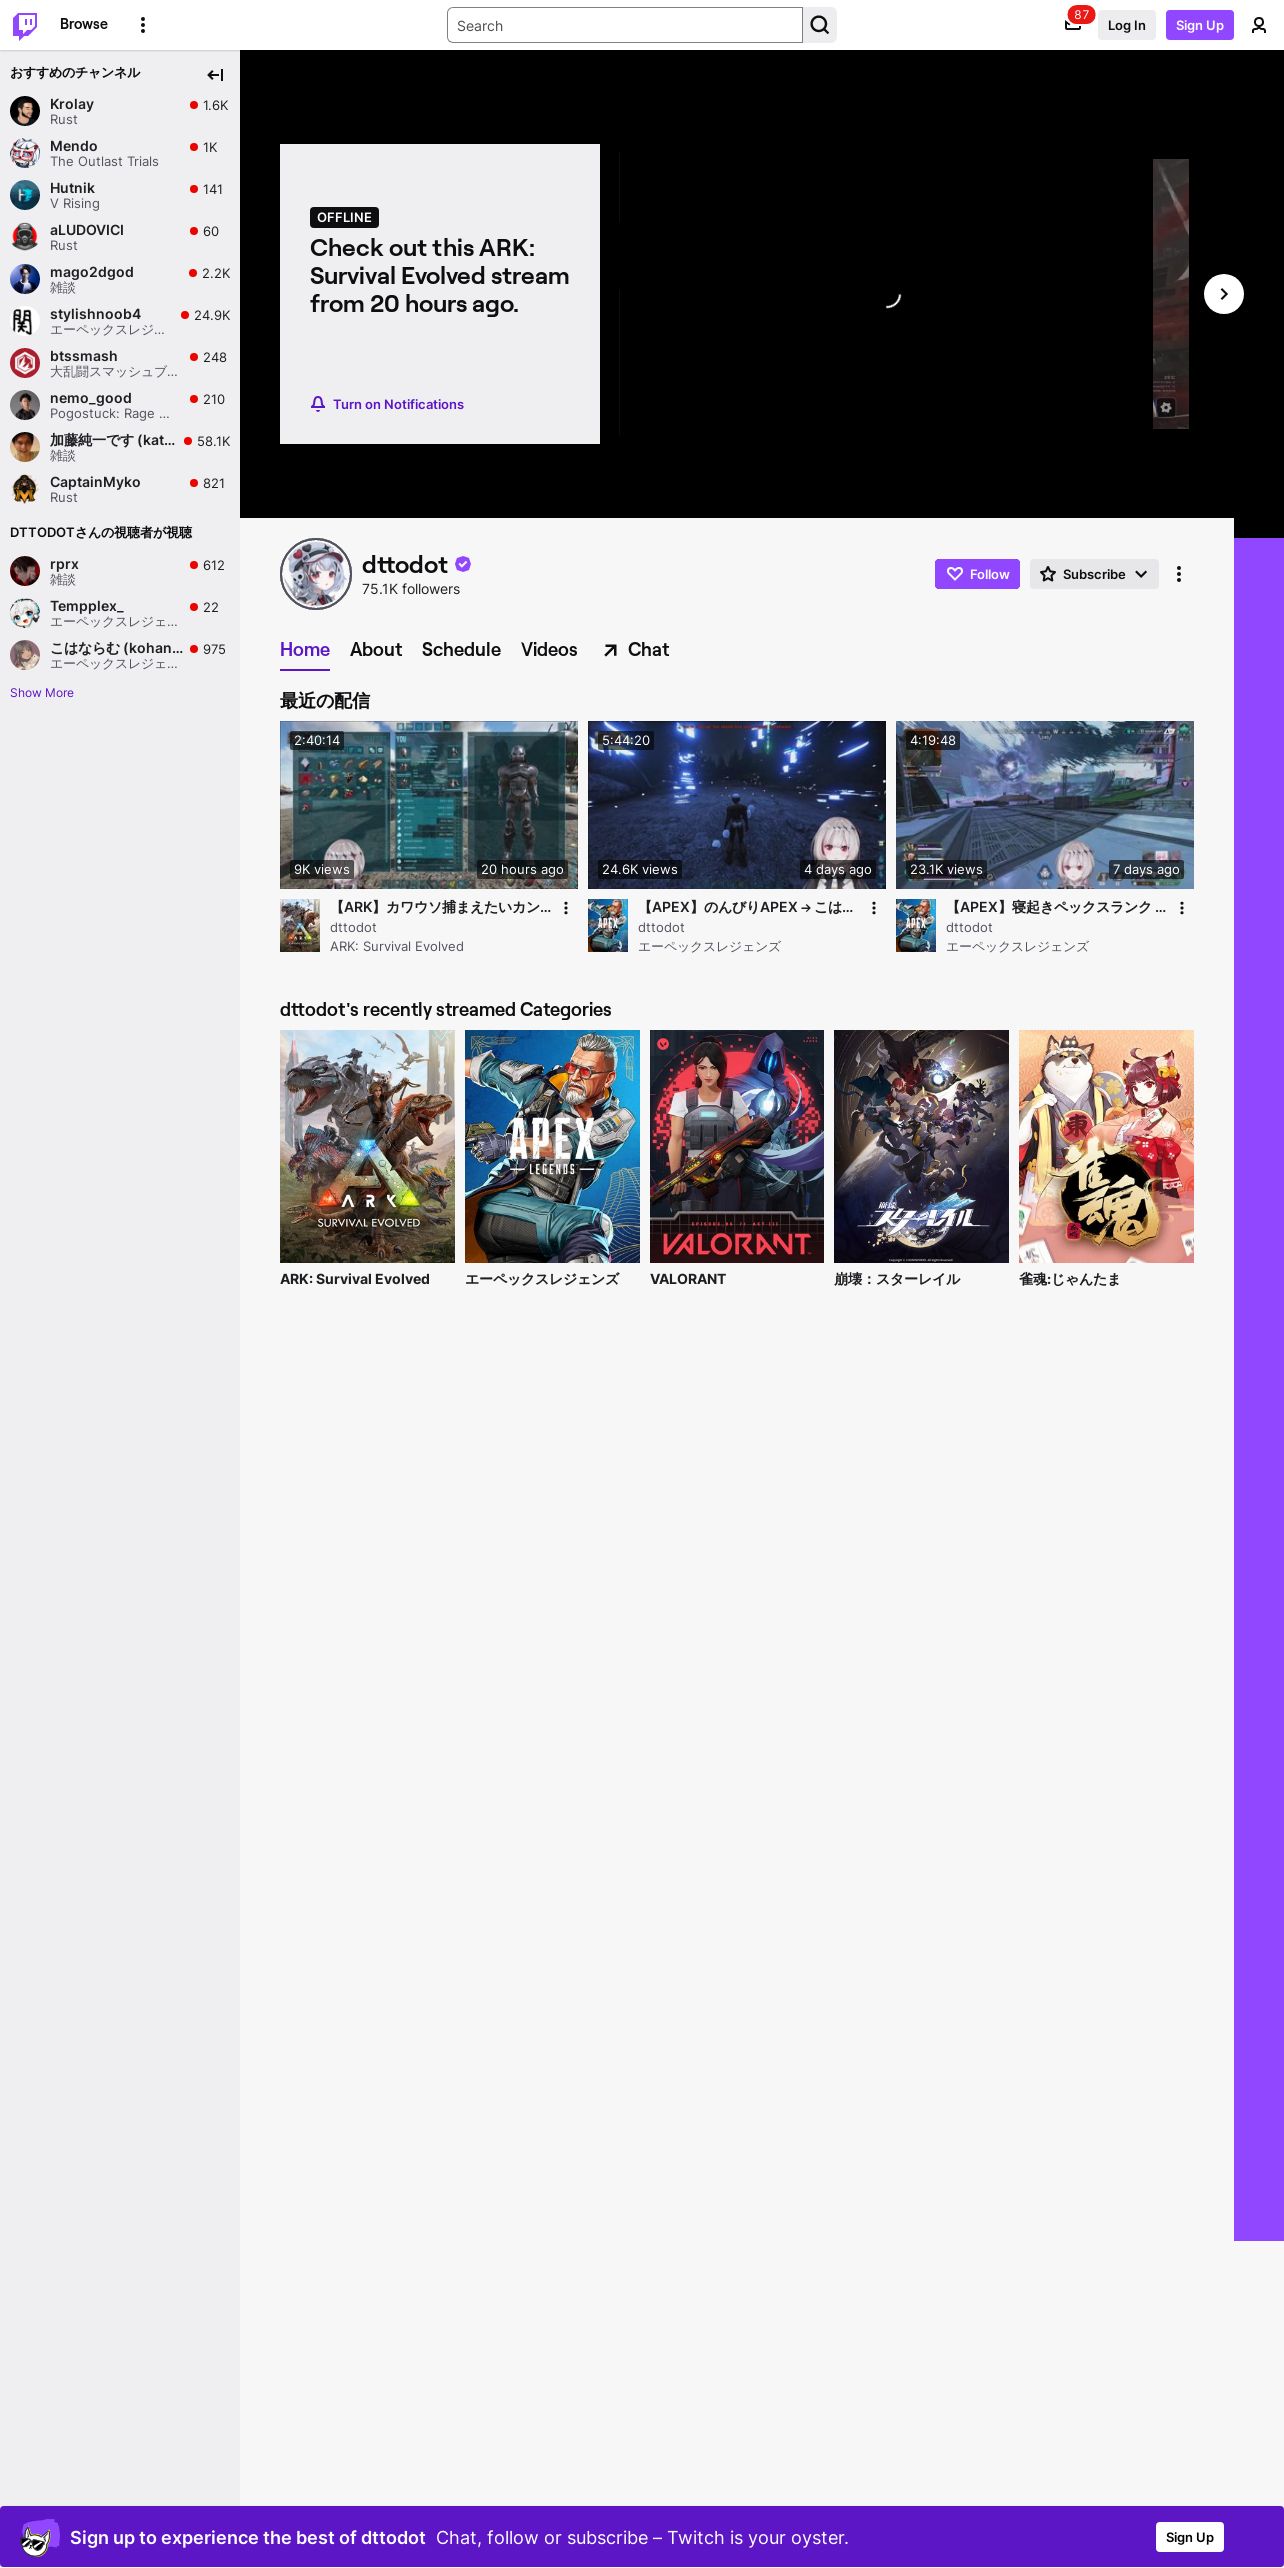Click the search magnifier button
1284x2568 pixels.
[x=820, y=25]
